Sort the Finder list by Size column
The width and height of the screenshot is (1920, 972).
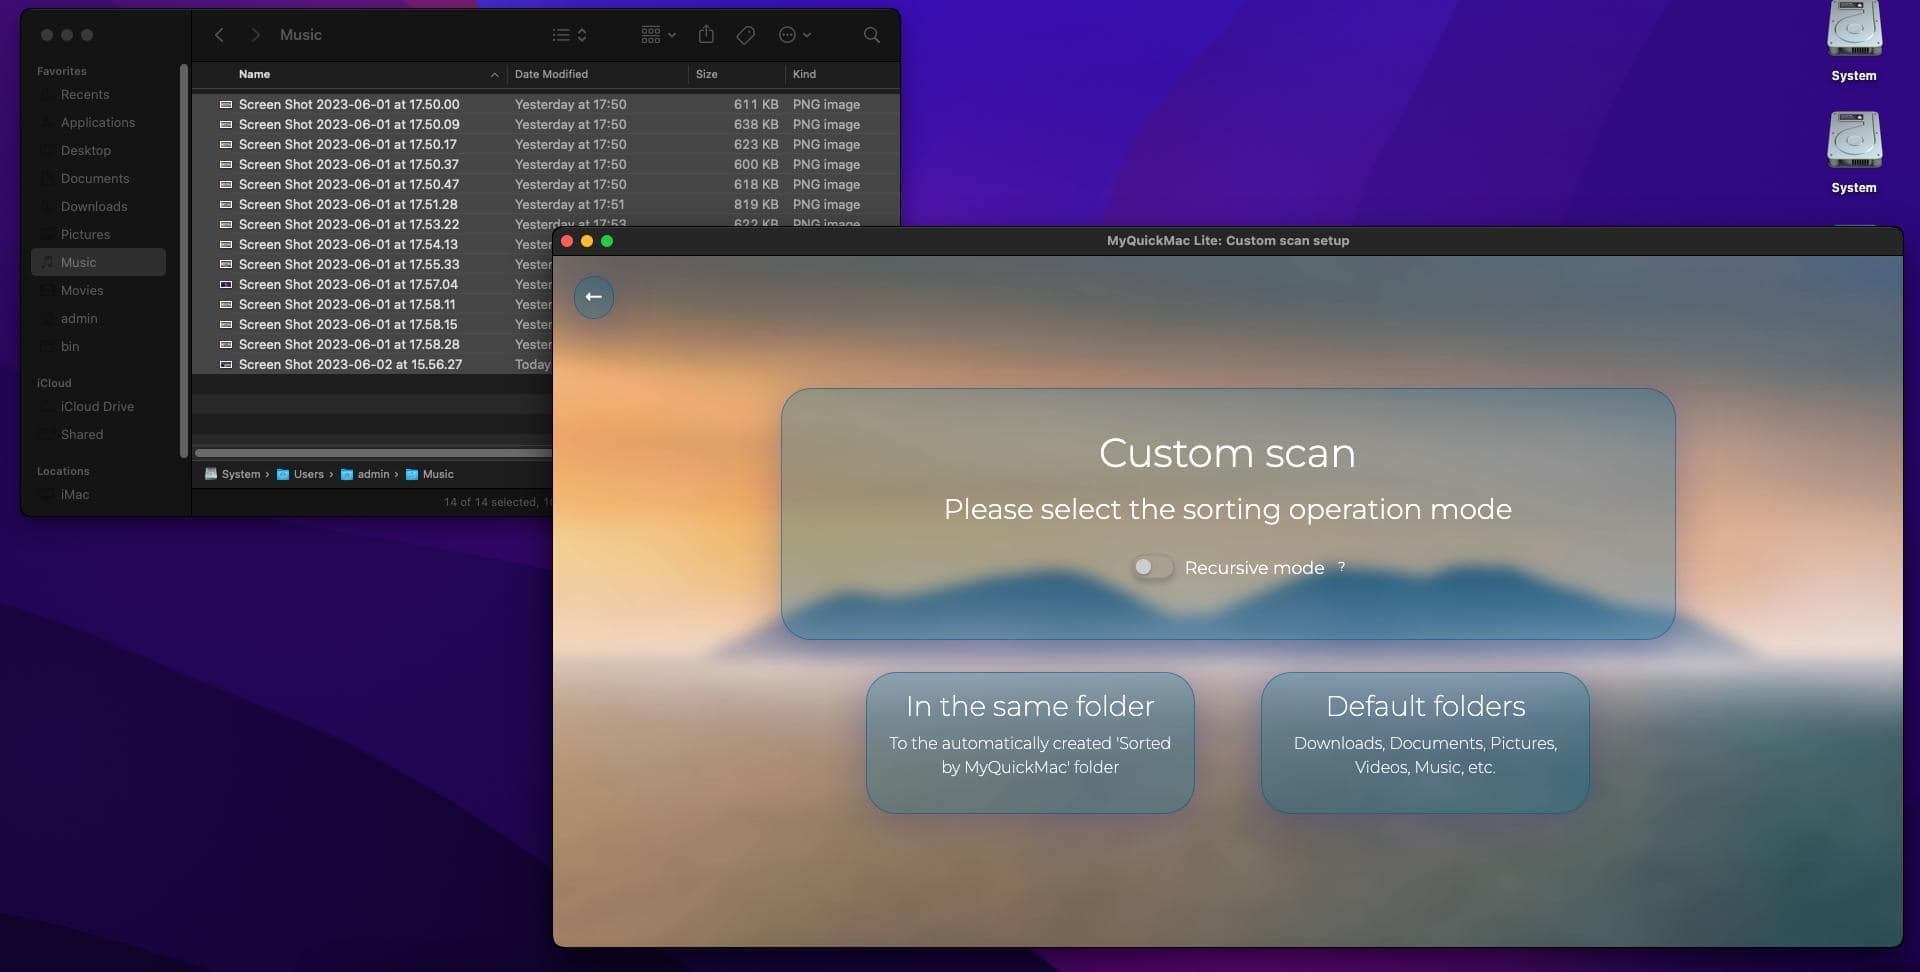point(706,74)
